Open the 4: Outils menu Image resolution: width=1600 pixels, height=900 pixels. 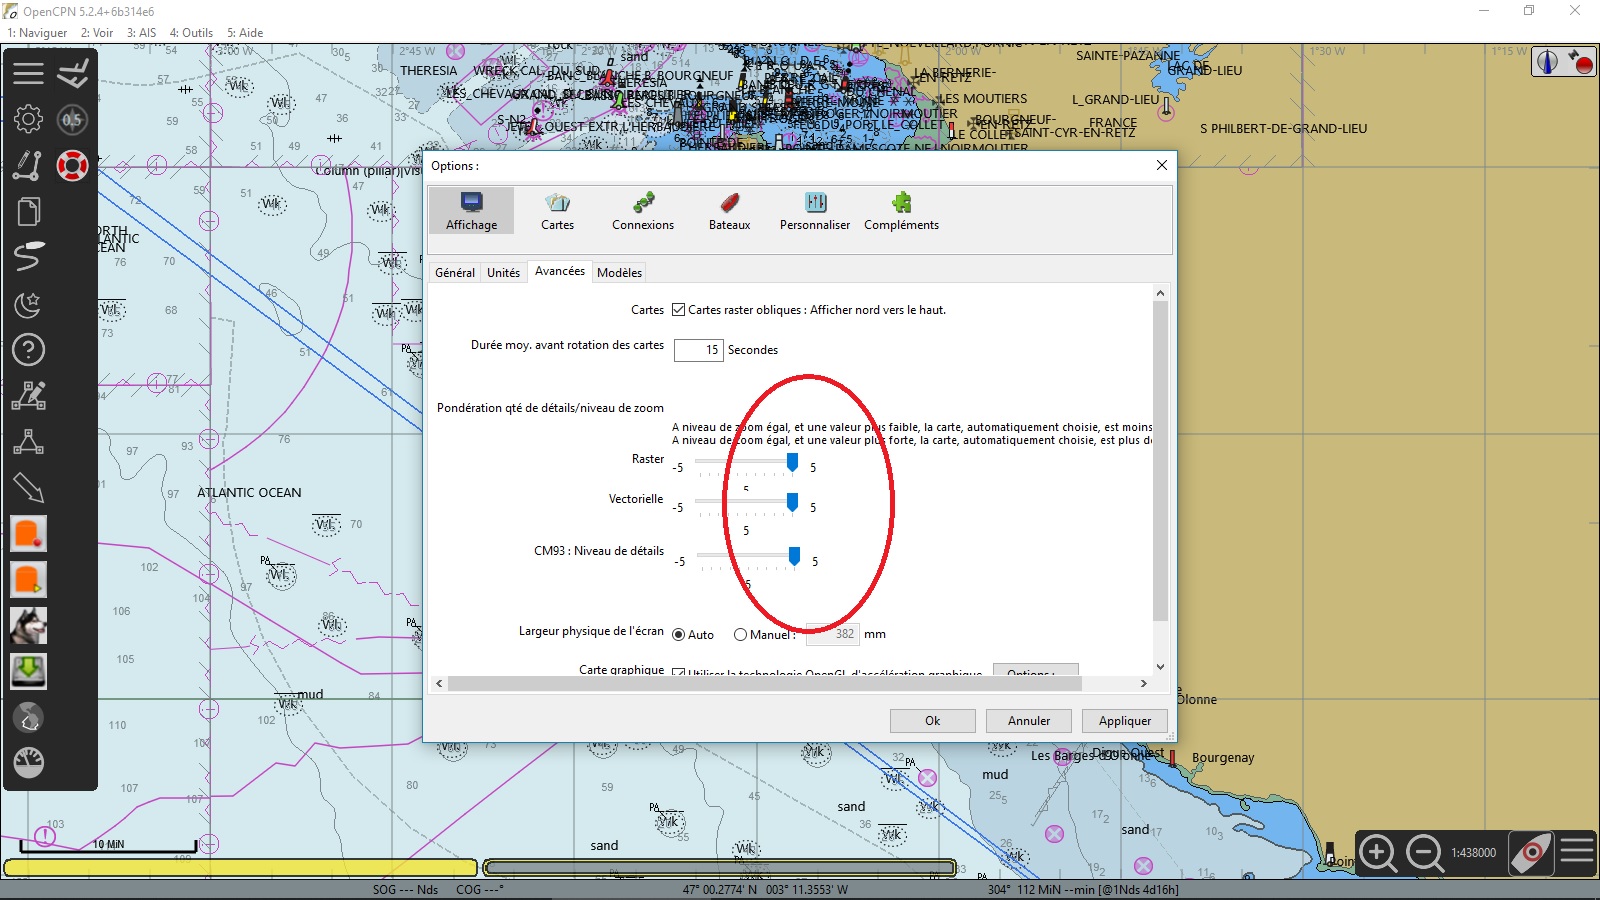point(191,33)
